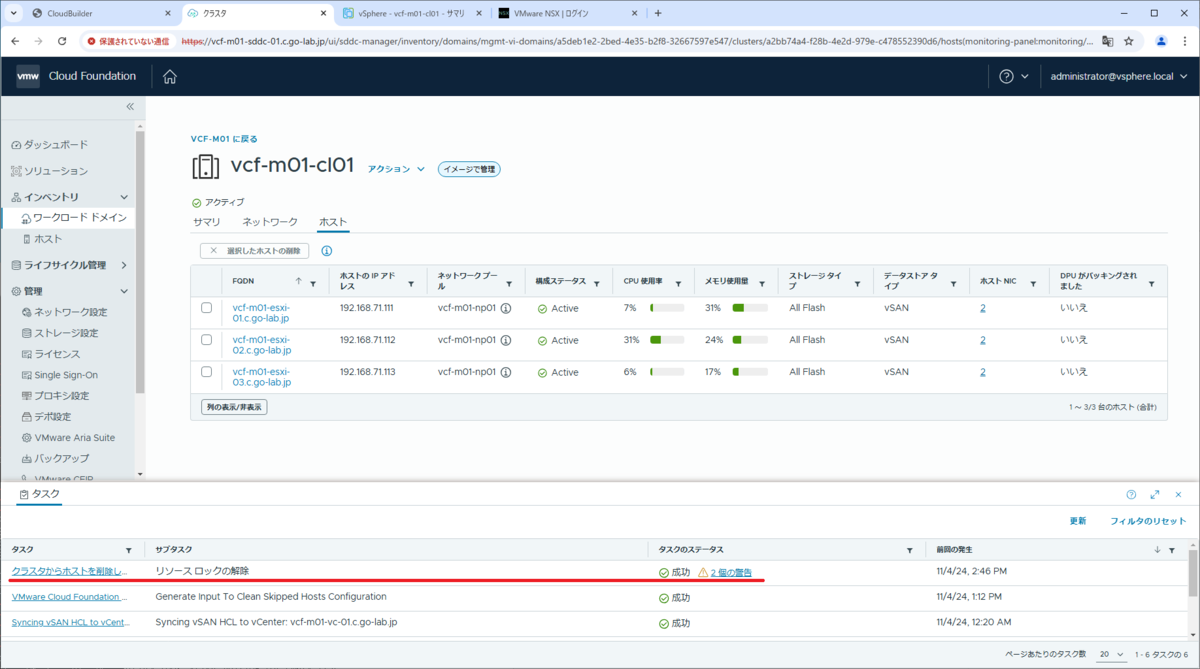
Task: Filter the CPU usage column
Action: (x=678, y=284)
